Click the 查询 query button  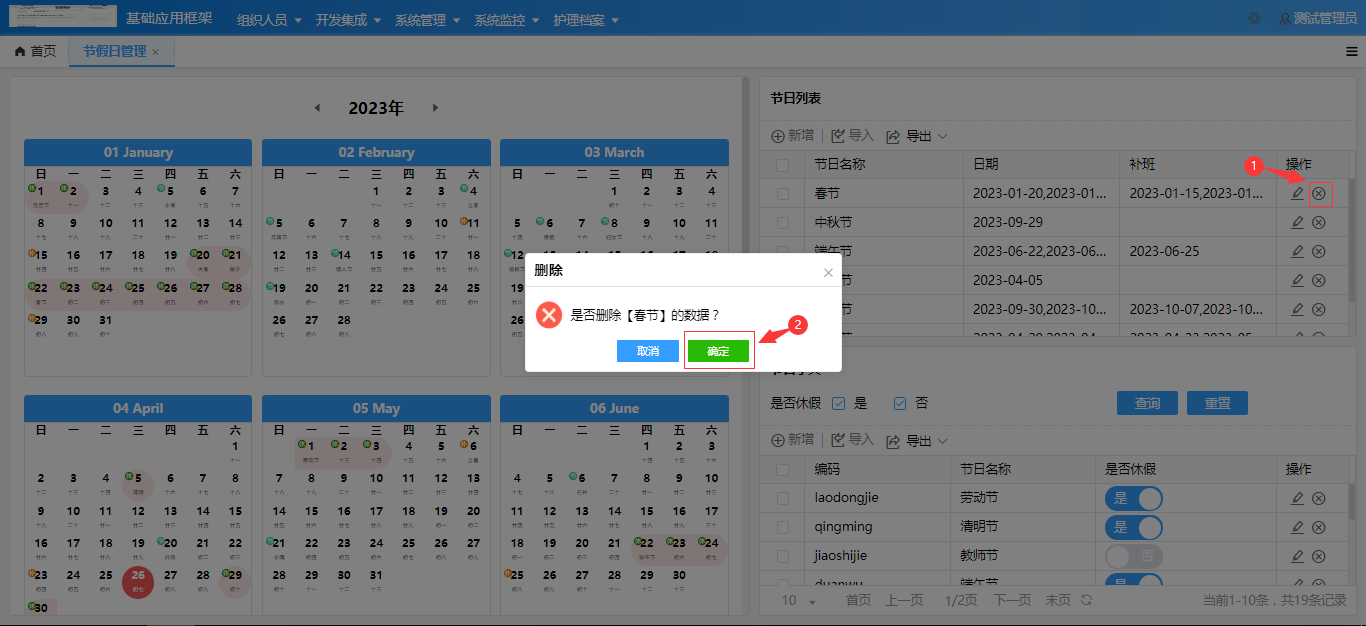1147,402
